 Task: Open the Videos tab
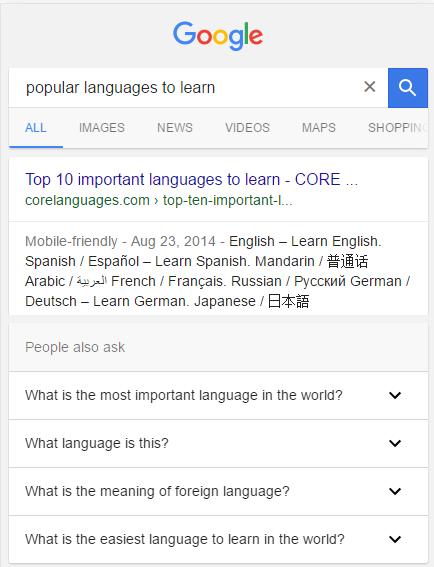247,128
